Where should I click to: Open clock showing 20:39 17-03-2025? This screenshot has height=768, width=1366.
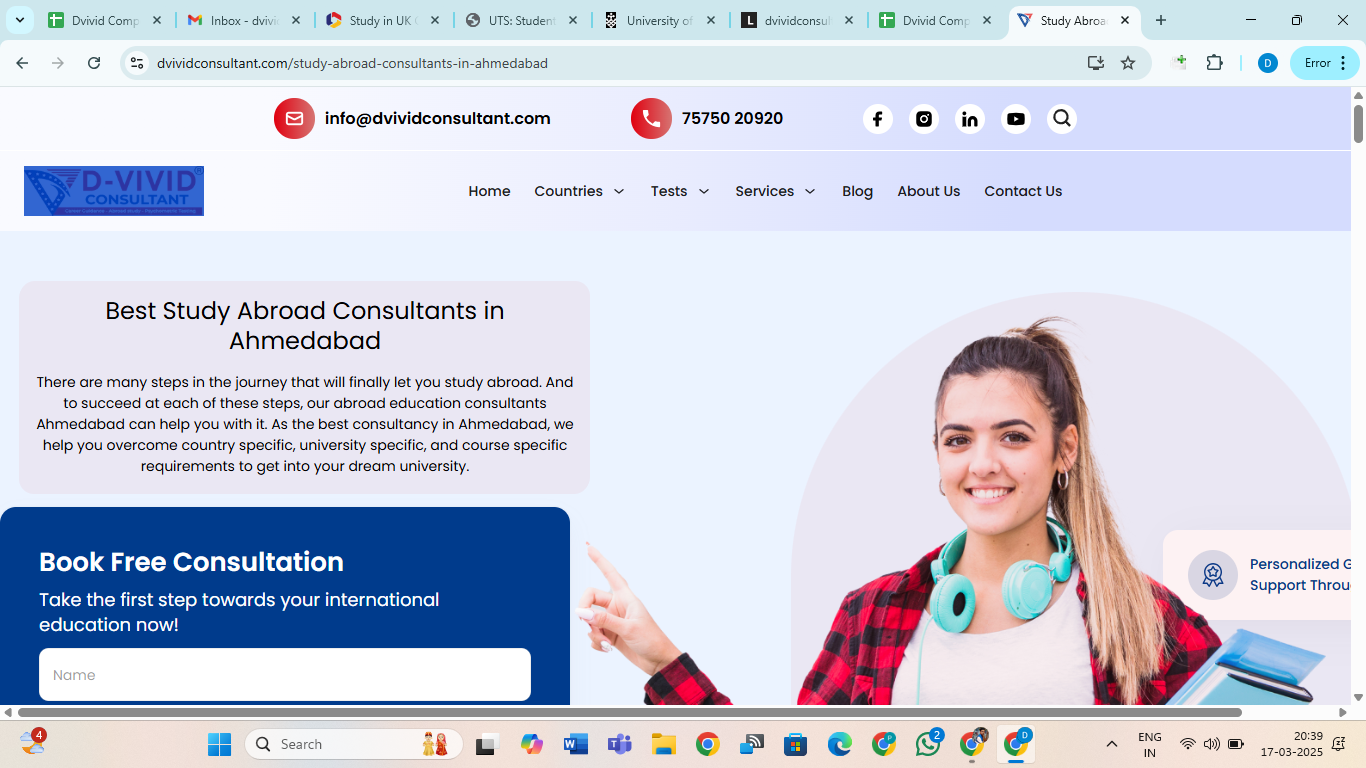(1291, 744)
